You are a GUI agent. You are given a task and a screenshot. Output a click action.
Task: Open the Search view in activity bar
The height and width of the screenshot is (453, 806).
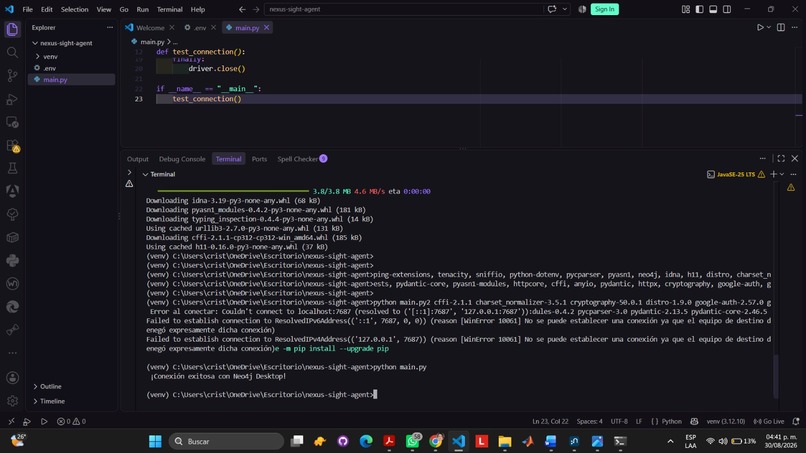tap(12, 52)
